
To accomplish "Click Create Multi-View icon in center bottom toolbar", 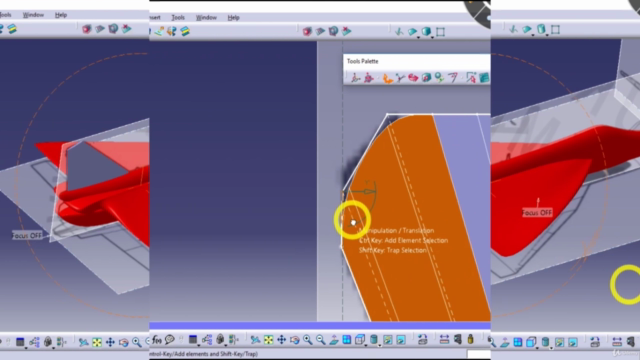I will coord(347,340).
